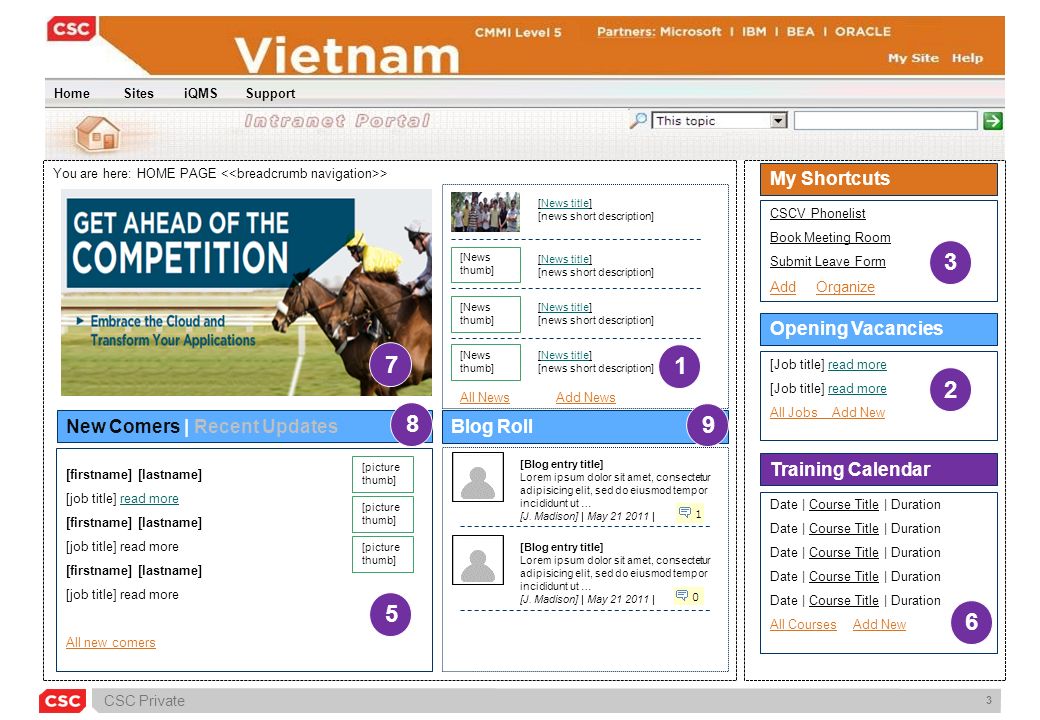Click Add New in Training Calendar
Screen dimensions: 1040x720
point(879,625)
